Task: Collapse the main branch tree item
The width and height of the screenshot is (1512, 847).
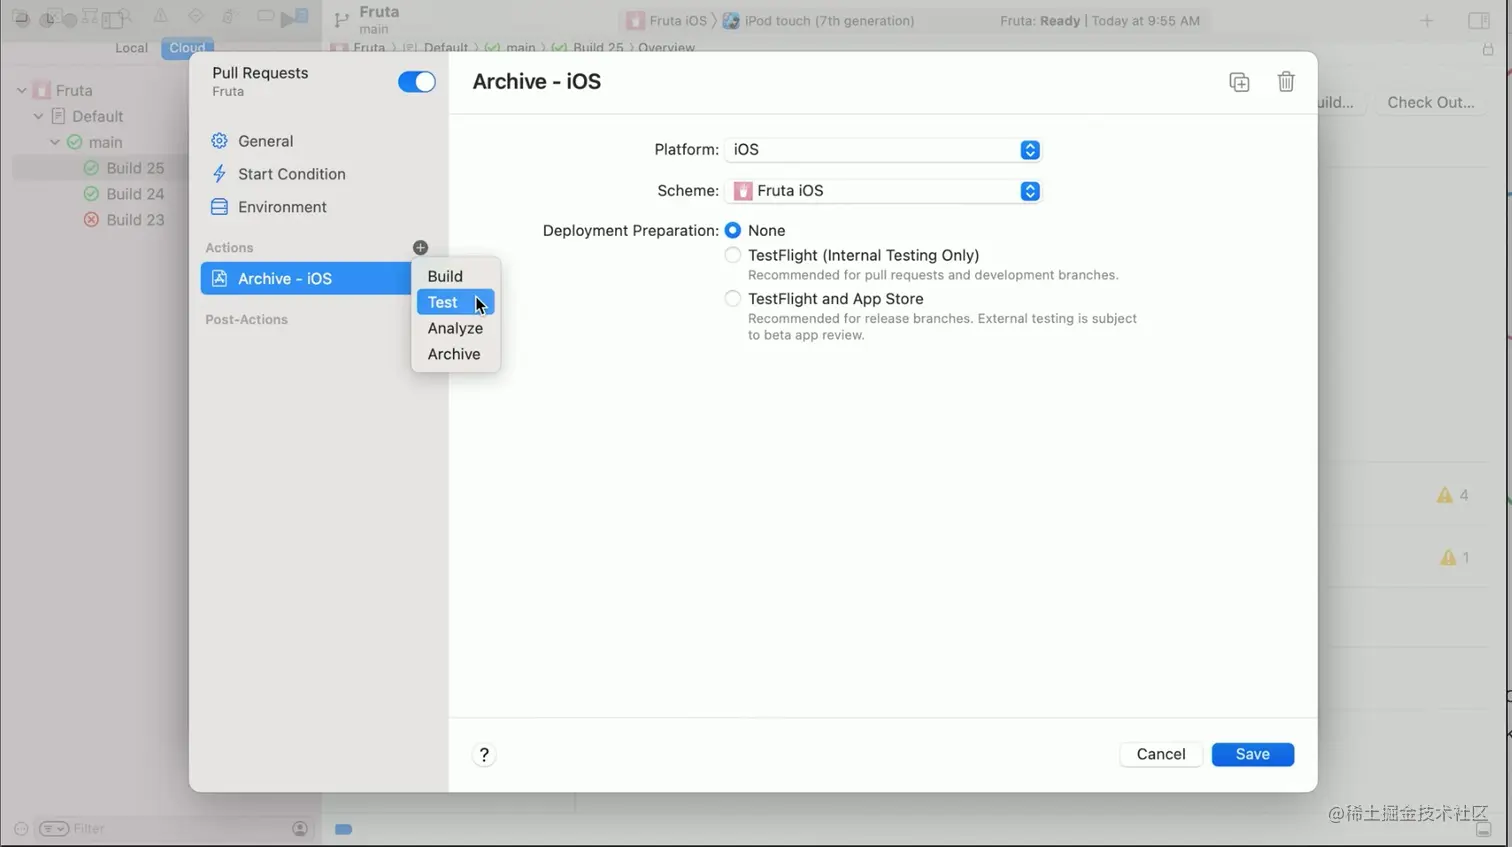Action: click(x=55, y=142)
